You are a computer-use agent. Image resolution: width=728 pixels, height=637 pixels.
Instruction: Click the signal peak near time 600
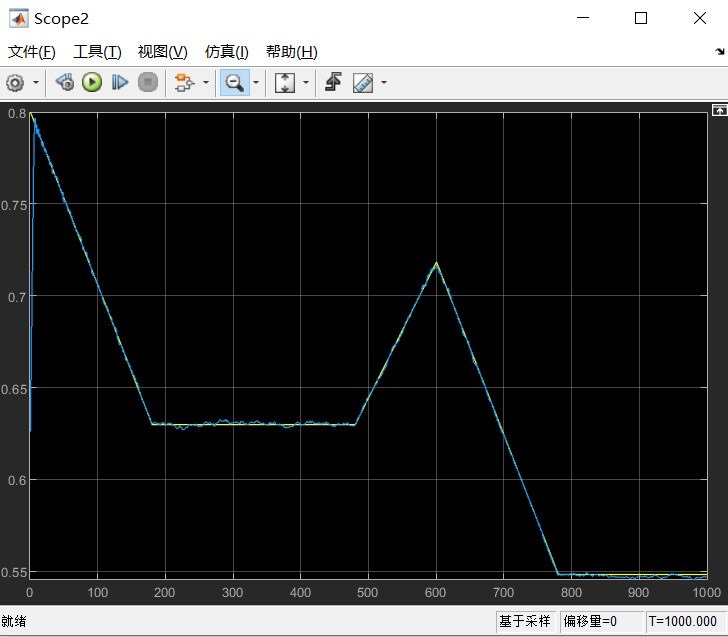click(436, 263)
